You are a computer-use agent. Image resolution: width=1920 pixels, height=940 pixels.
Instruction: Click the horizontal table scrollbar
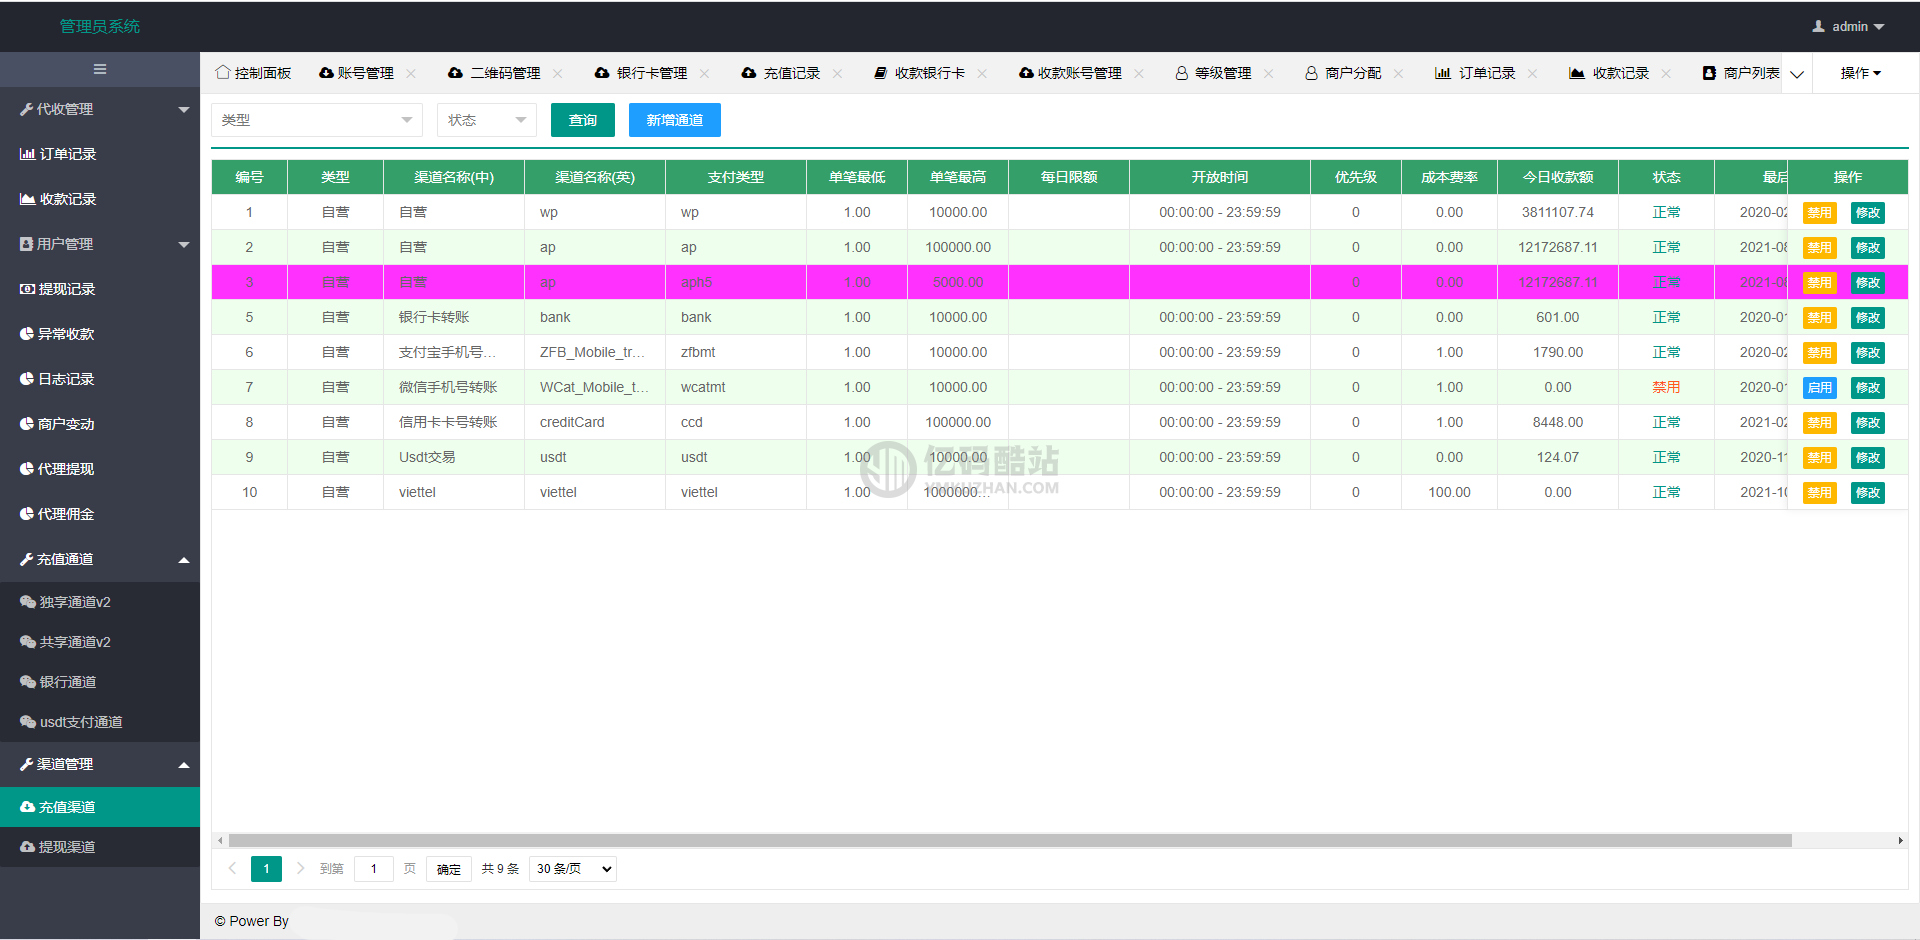(1010, 841)
